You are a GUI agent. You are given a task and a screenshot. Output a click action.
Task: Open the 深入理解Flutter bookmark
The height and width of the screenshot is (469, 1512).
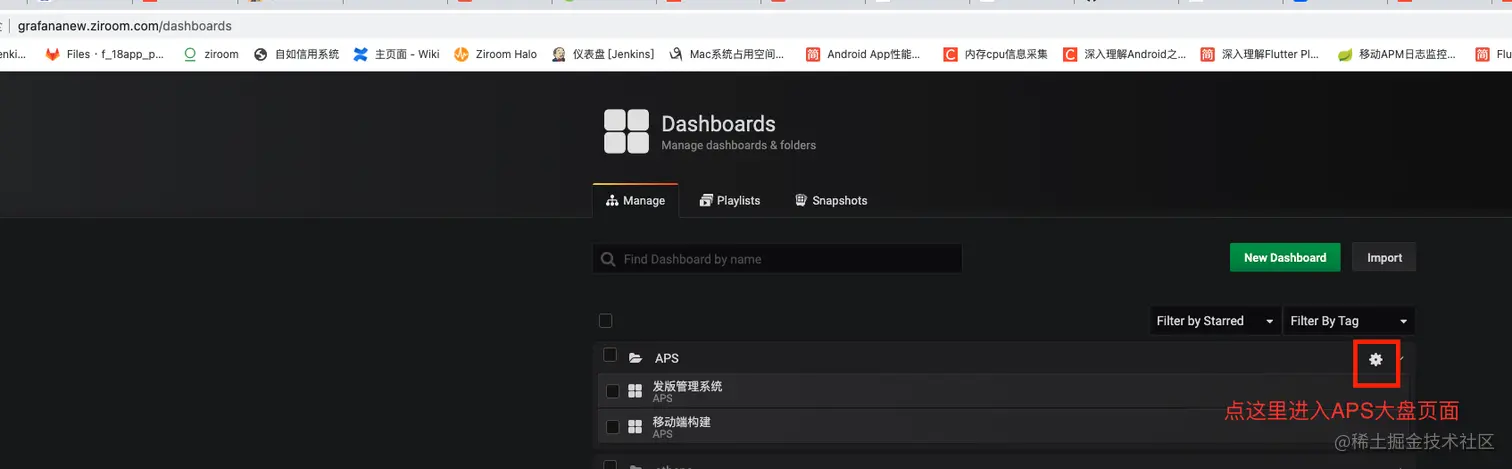point(1260,54)
